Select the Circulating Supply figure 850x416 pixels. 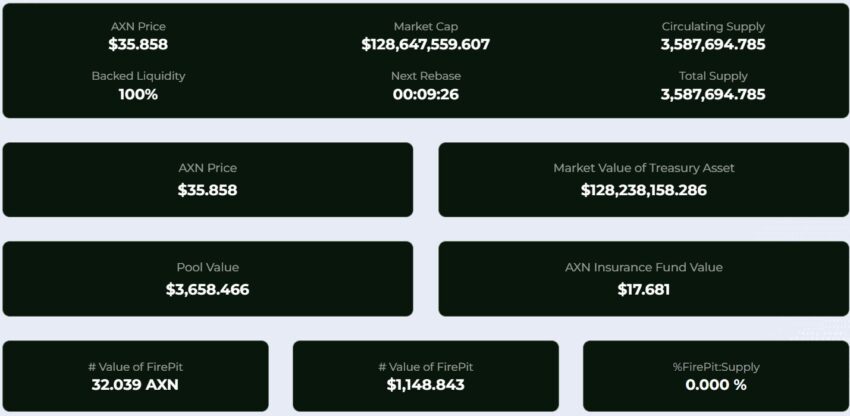(x=713, y=44)
